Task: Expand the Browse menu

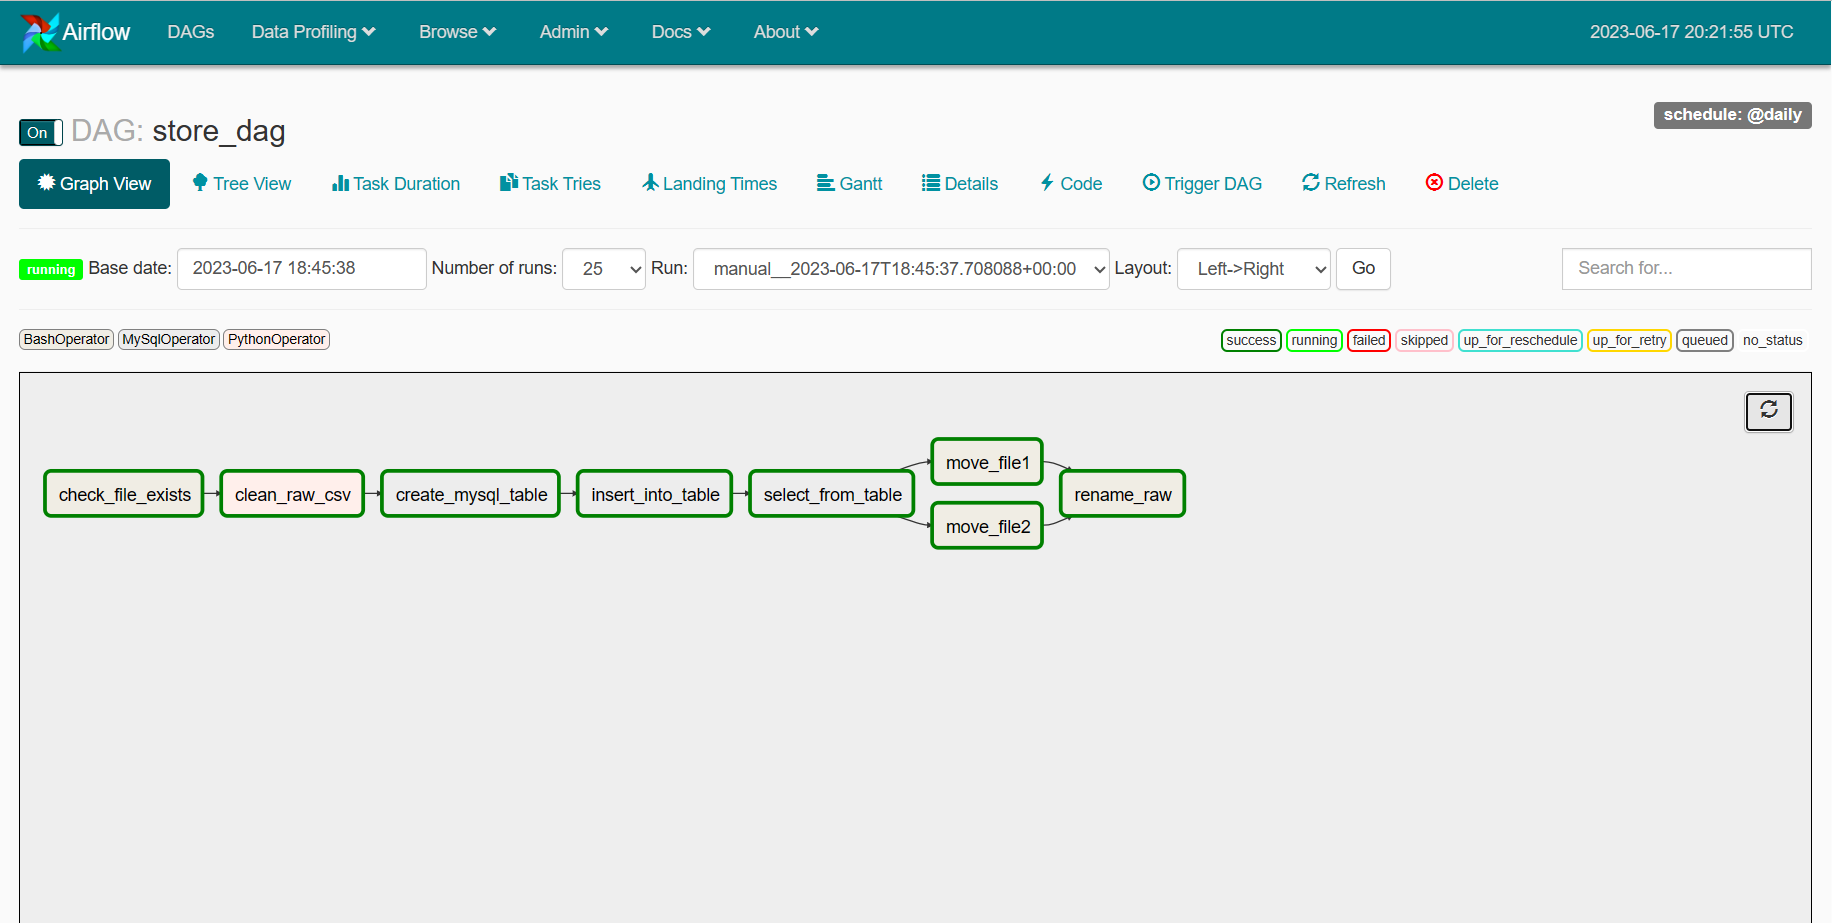Action: (457, 32)
